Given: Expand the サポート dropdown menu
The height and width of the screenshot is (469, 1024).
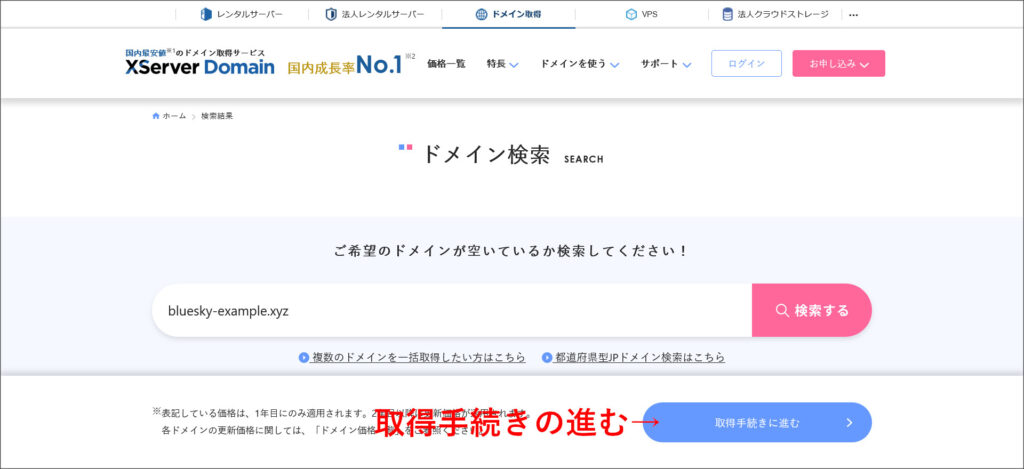Looking at the screenshot, I should pyautogui.click(x=665, y=64).
